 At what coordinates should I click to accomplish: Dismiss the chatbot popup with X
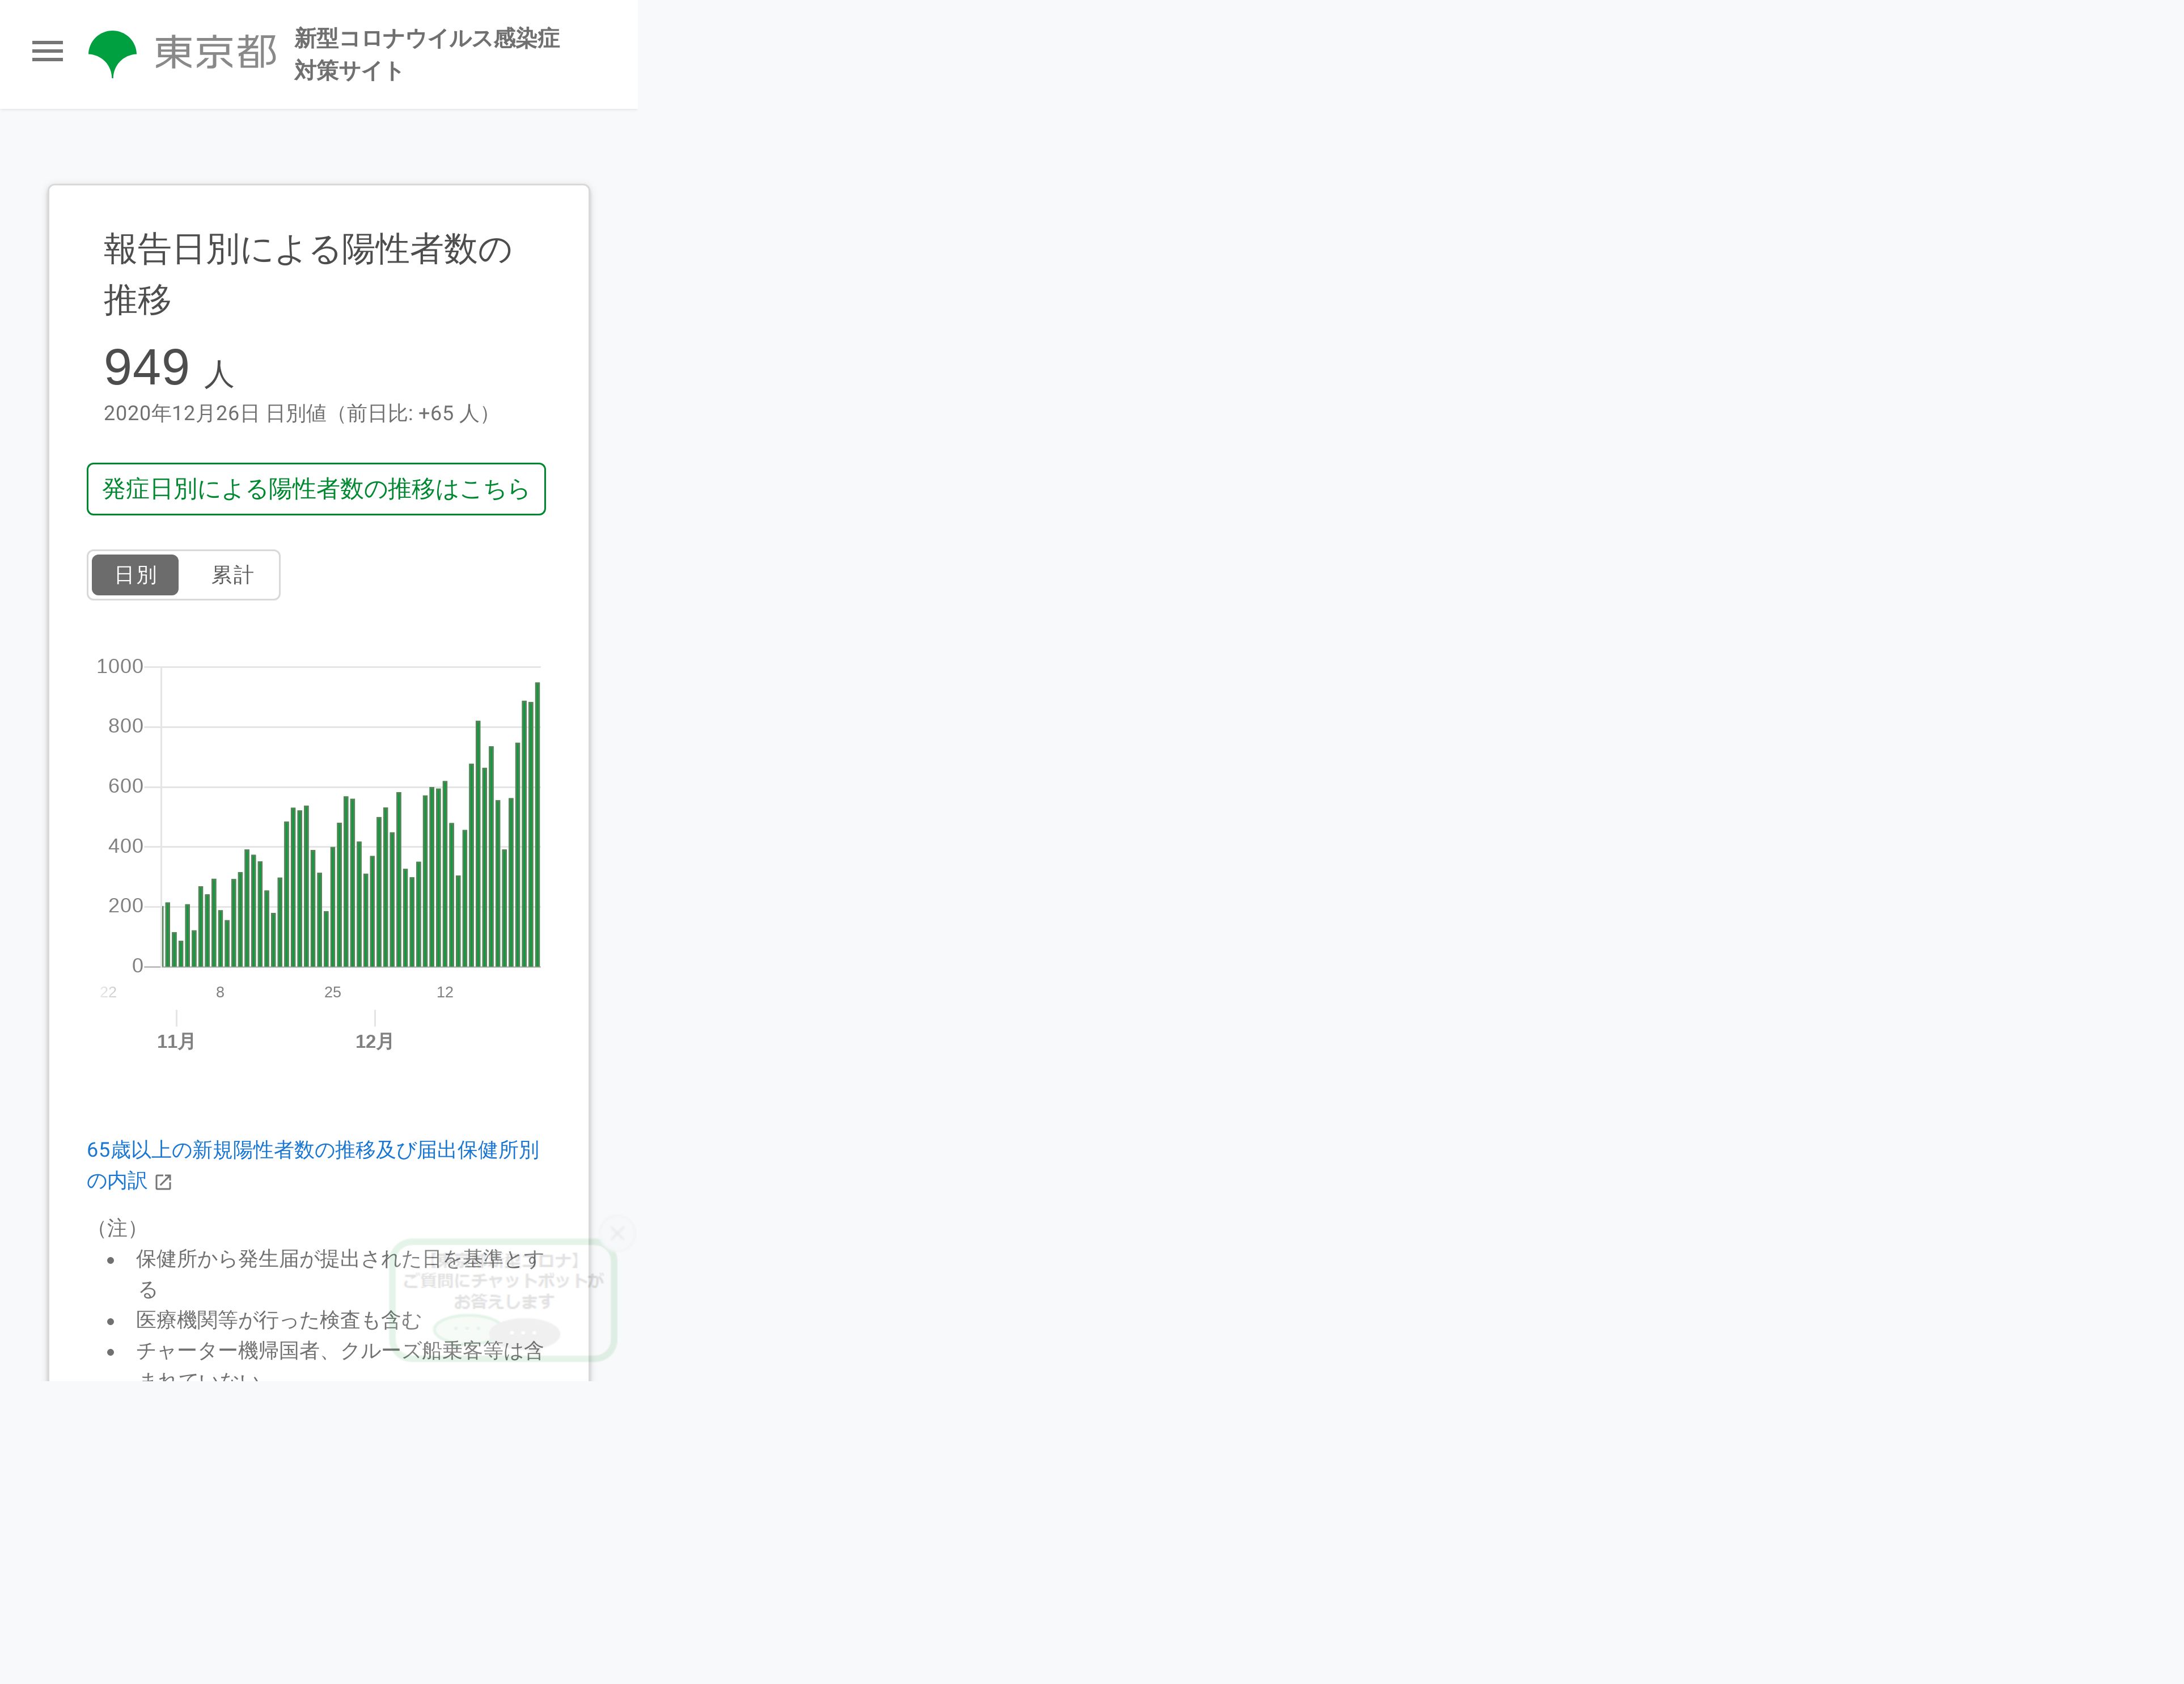(617, 1233)
